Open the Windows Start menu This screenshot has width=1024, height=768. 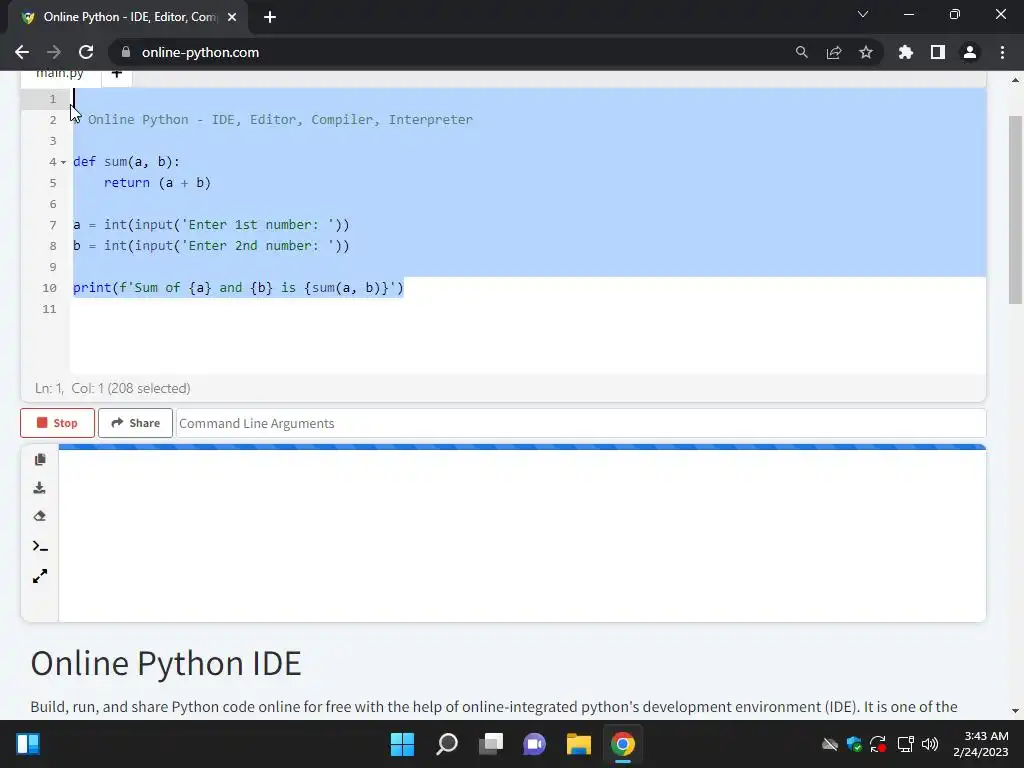click(402, 744)
